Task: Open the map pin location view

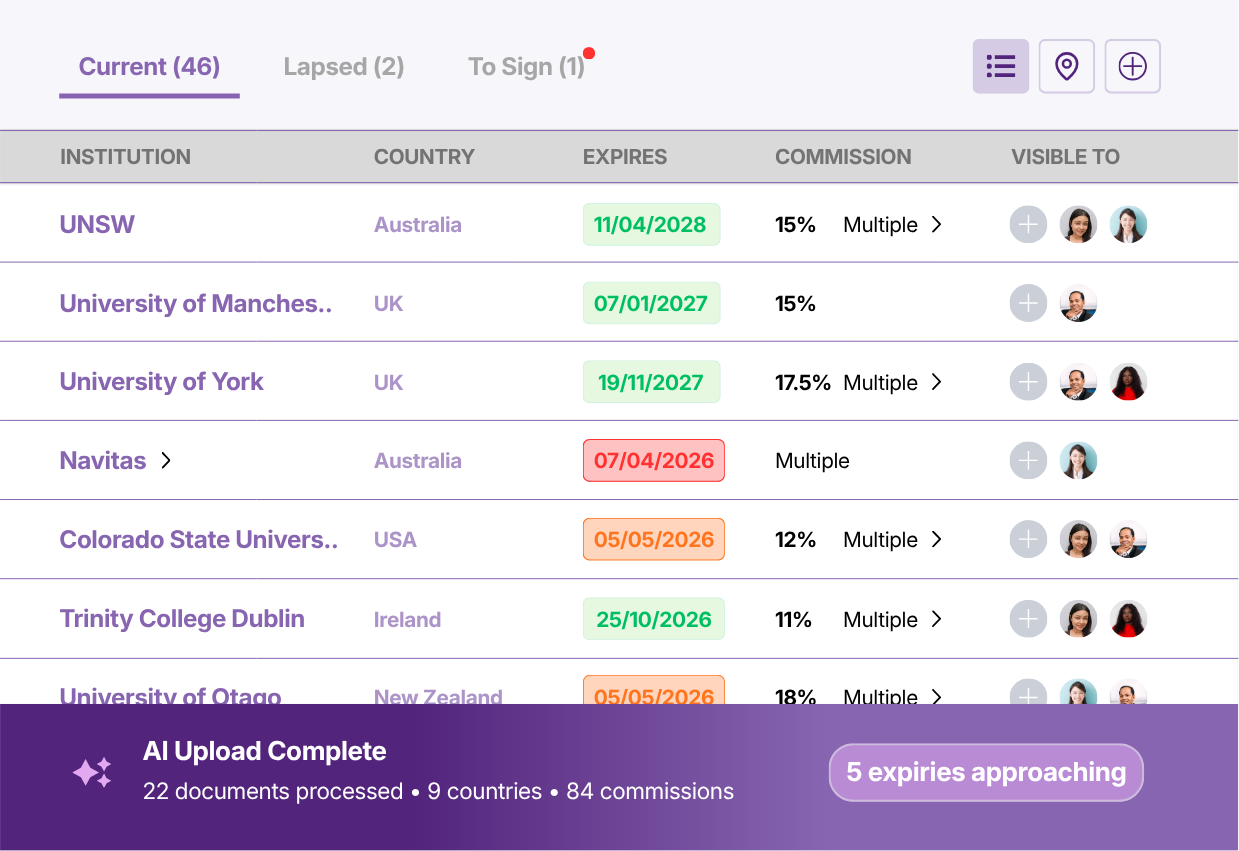Action: click(x=1066, y=66)
